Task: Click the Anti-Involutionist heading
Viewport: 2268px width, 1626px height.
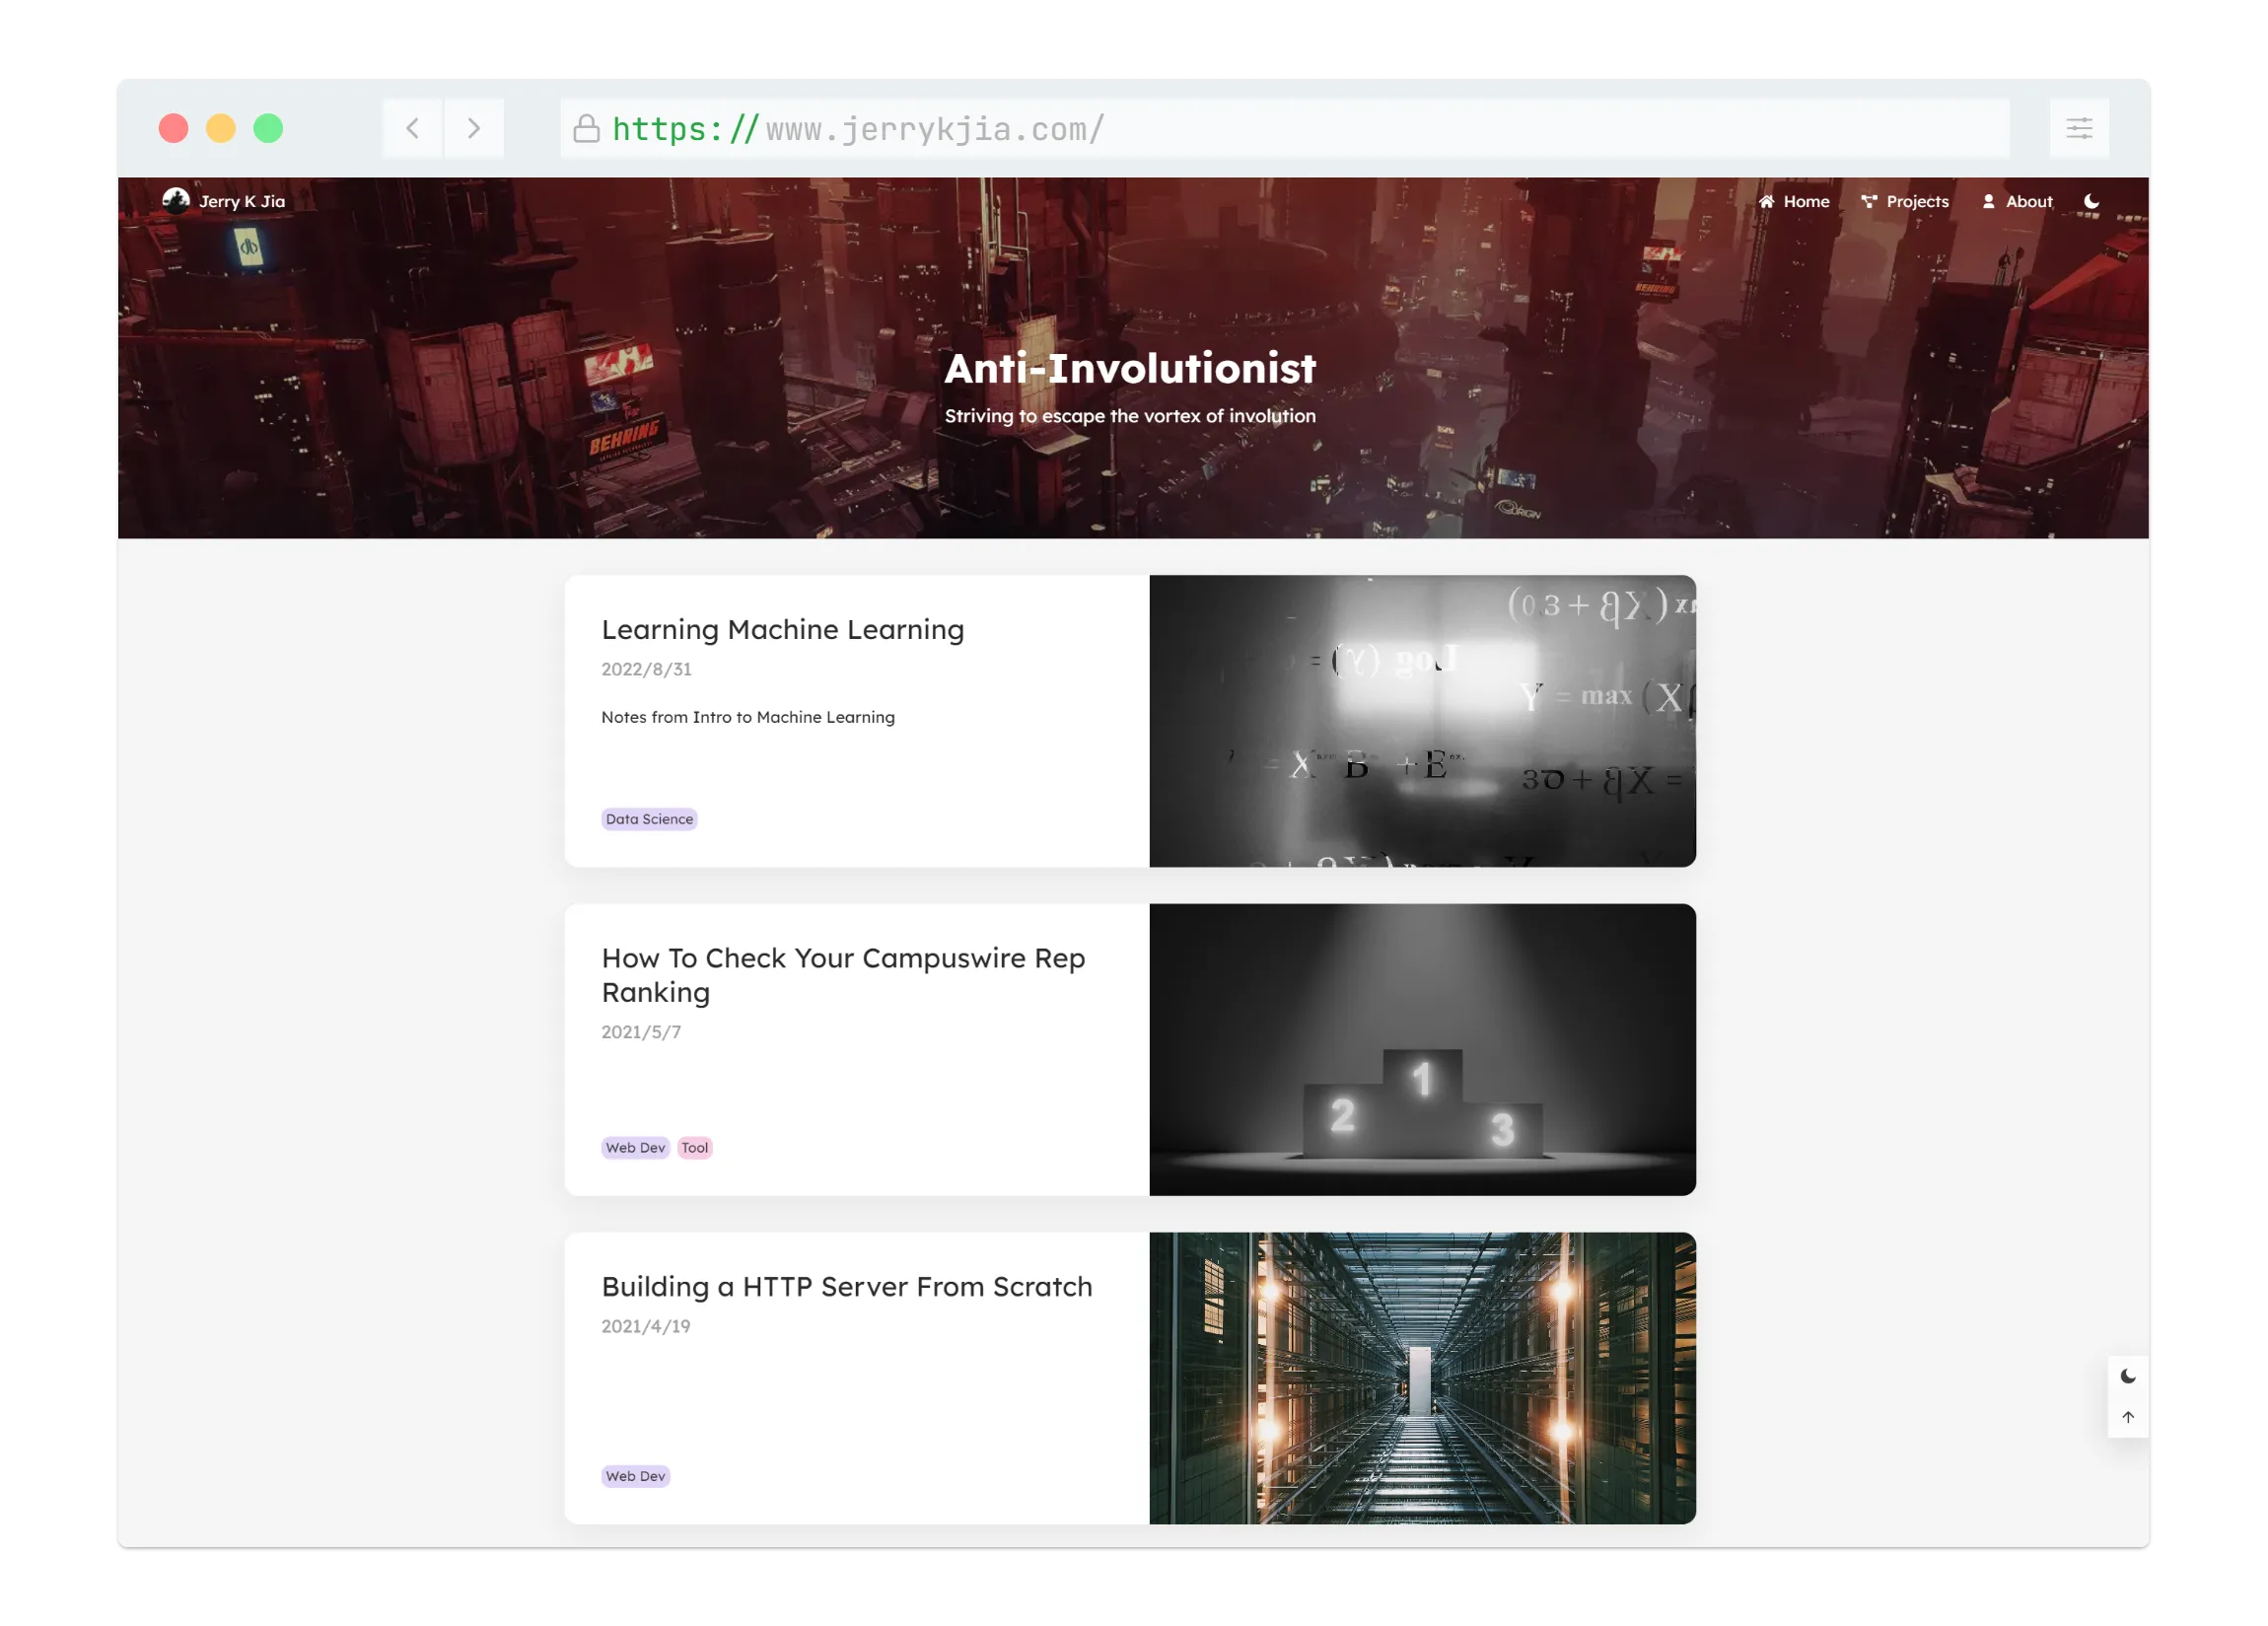Action: (x=1130, y=368)
